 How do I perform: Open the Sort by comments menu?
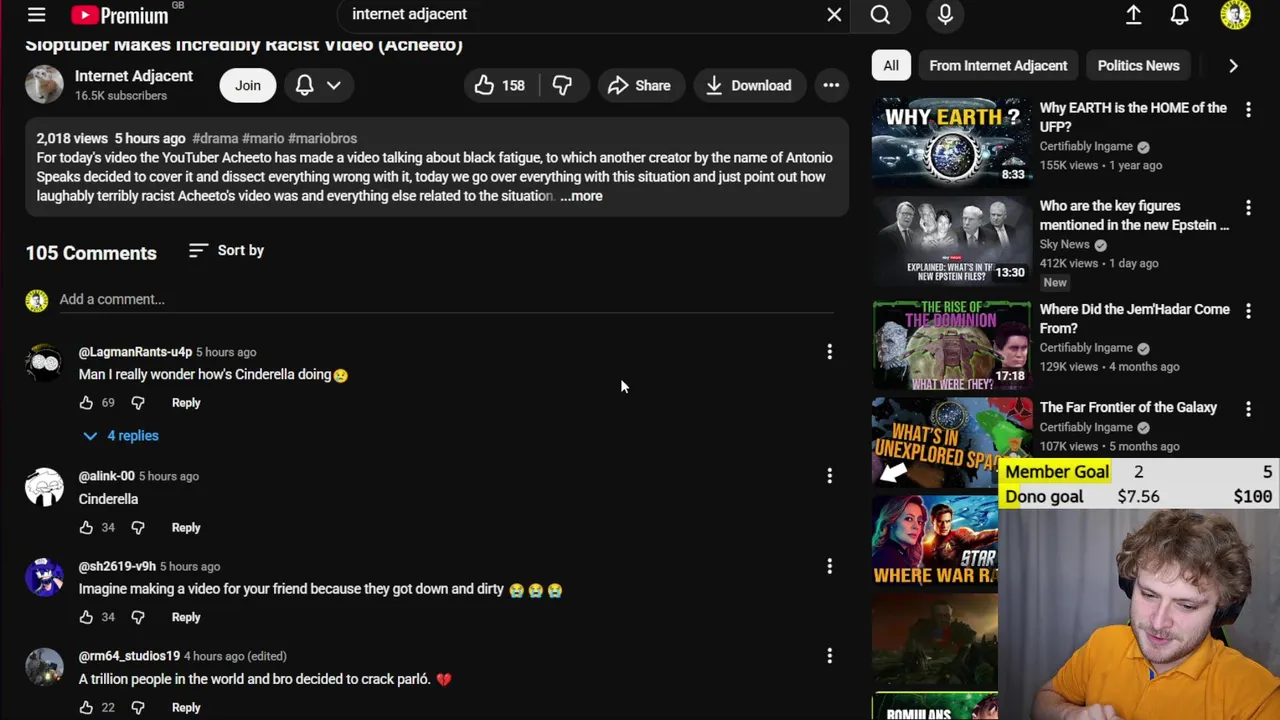(x=226, y=251)
